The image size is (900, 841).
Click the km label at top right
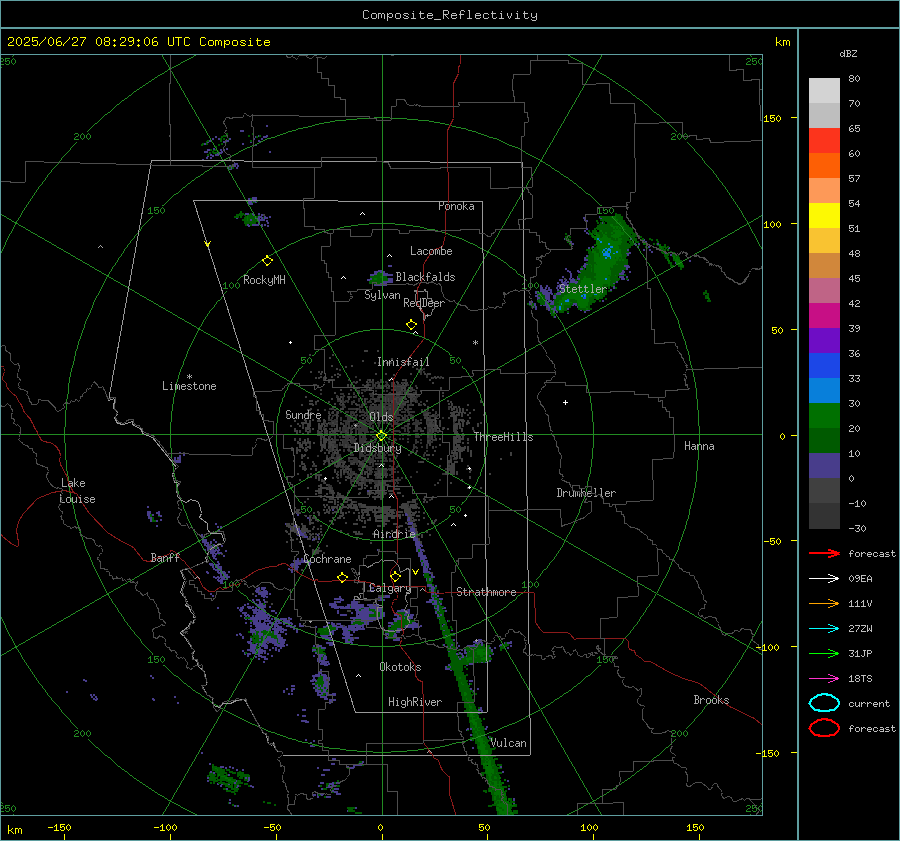point(782,42)
